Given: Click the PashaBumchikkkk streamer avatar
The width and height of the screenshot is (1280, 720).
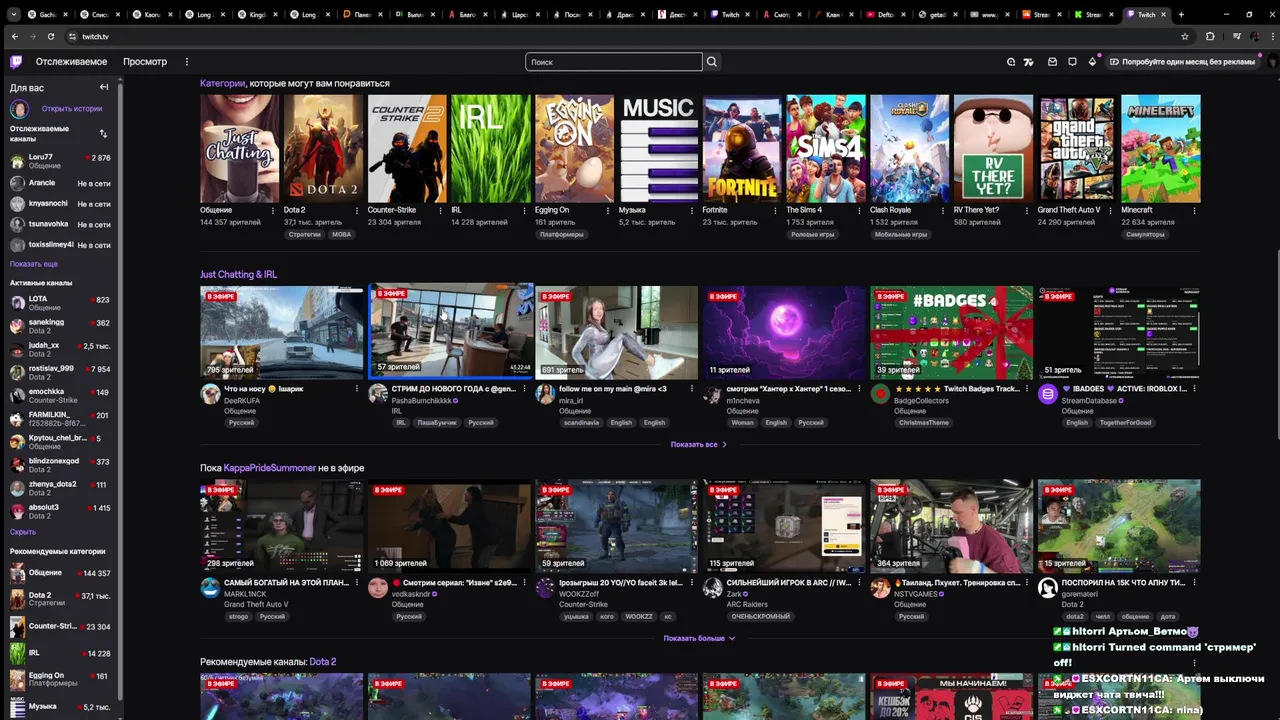Looking at the screenshot, I should (x=378, y=394).
